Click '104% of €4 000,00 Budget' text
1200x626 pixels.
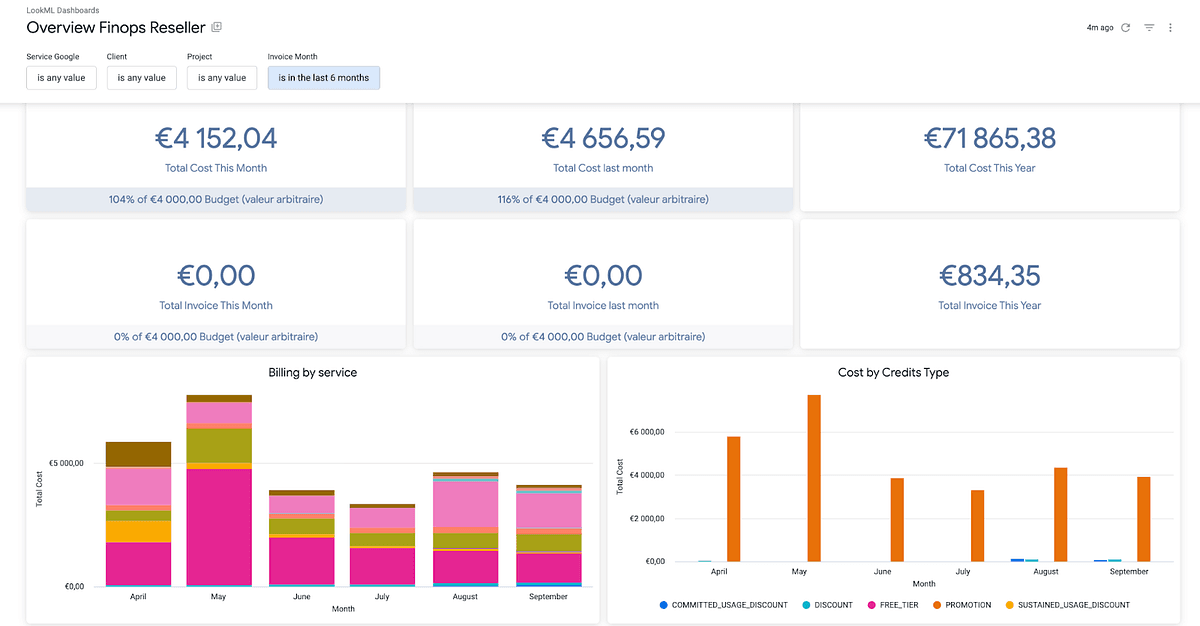(x=216, y=200)
